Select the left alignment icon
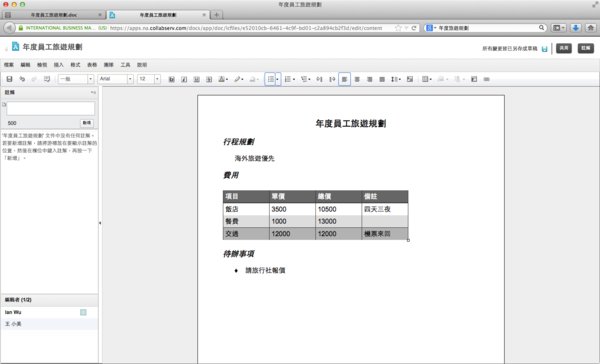Screen dimensions: 600x364 point(344,79)
